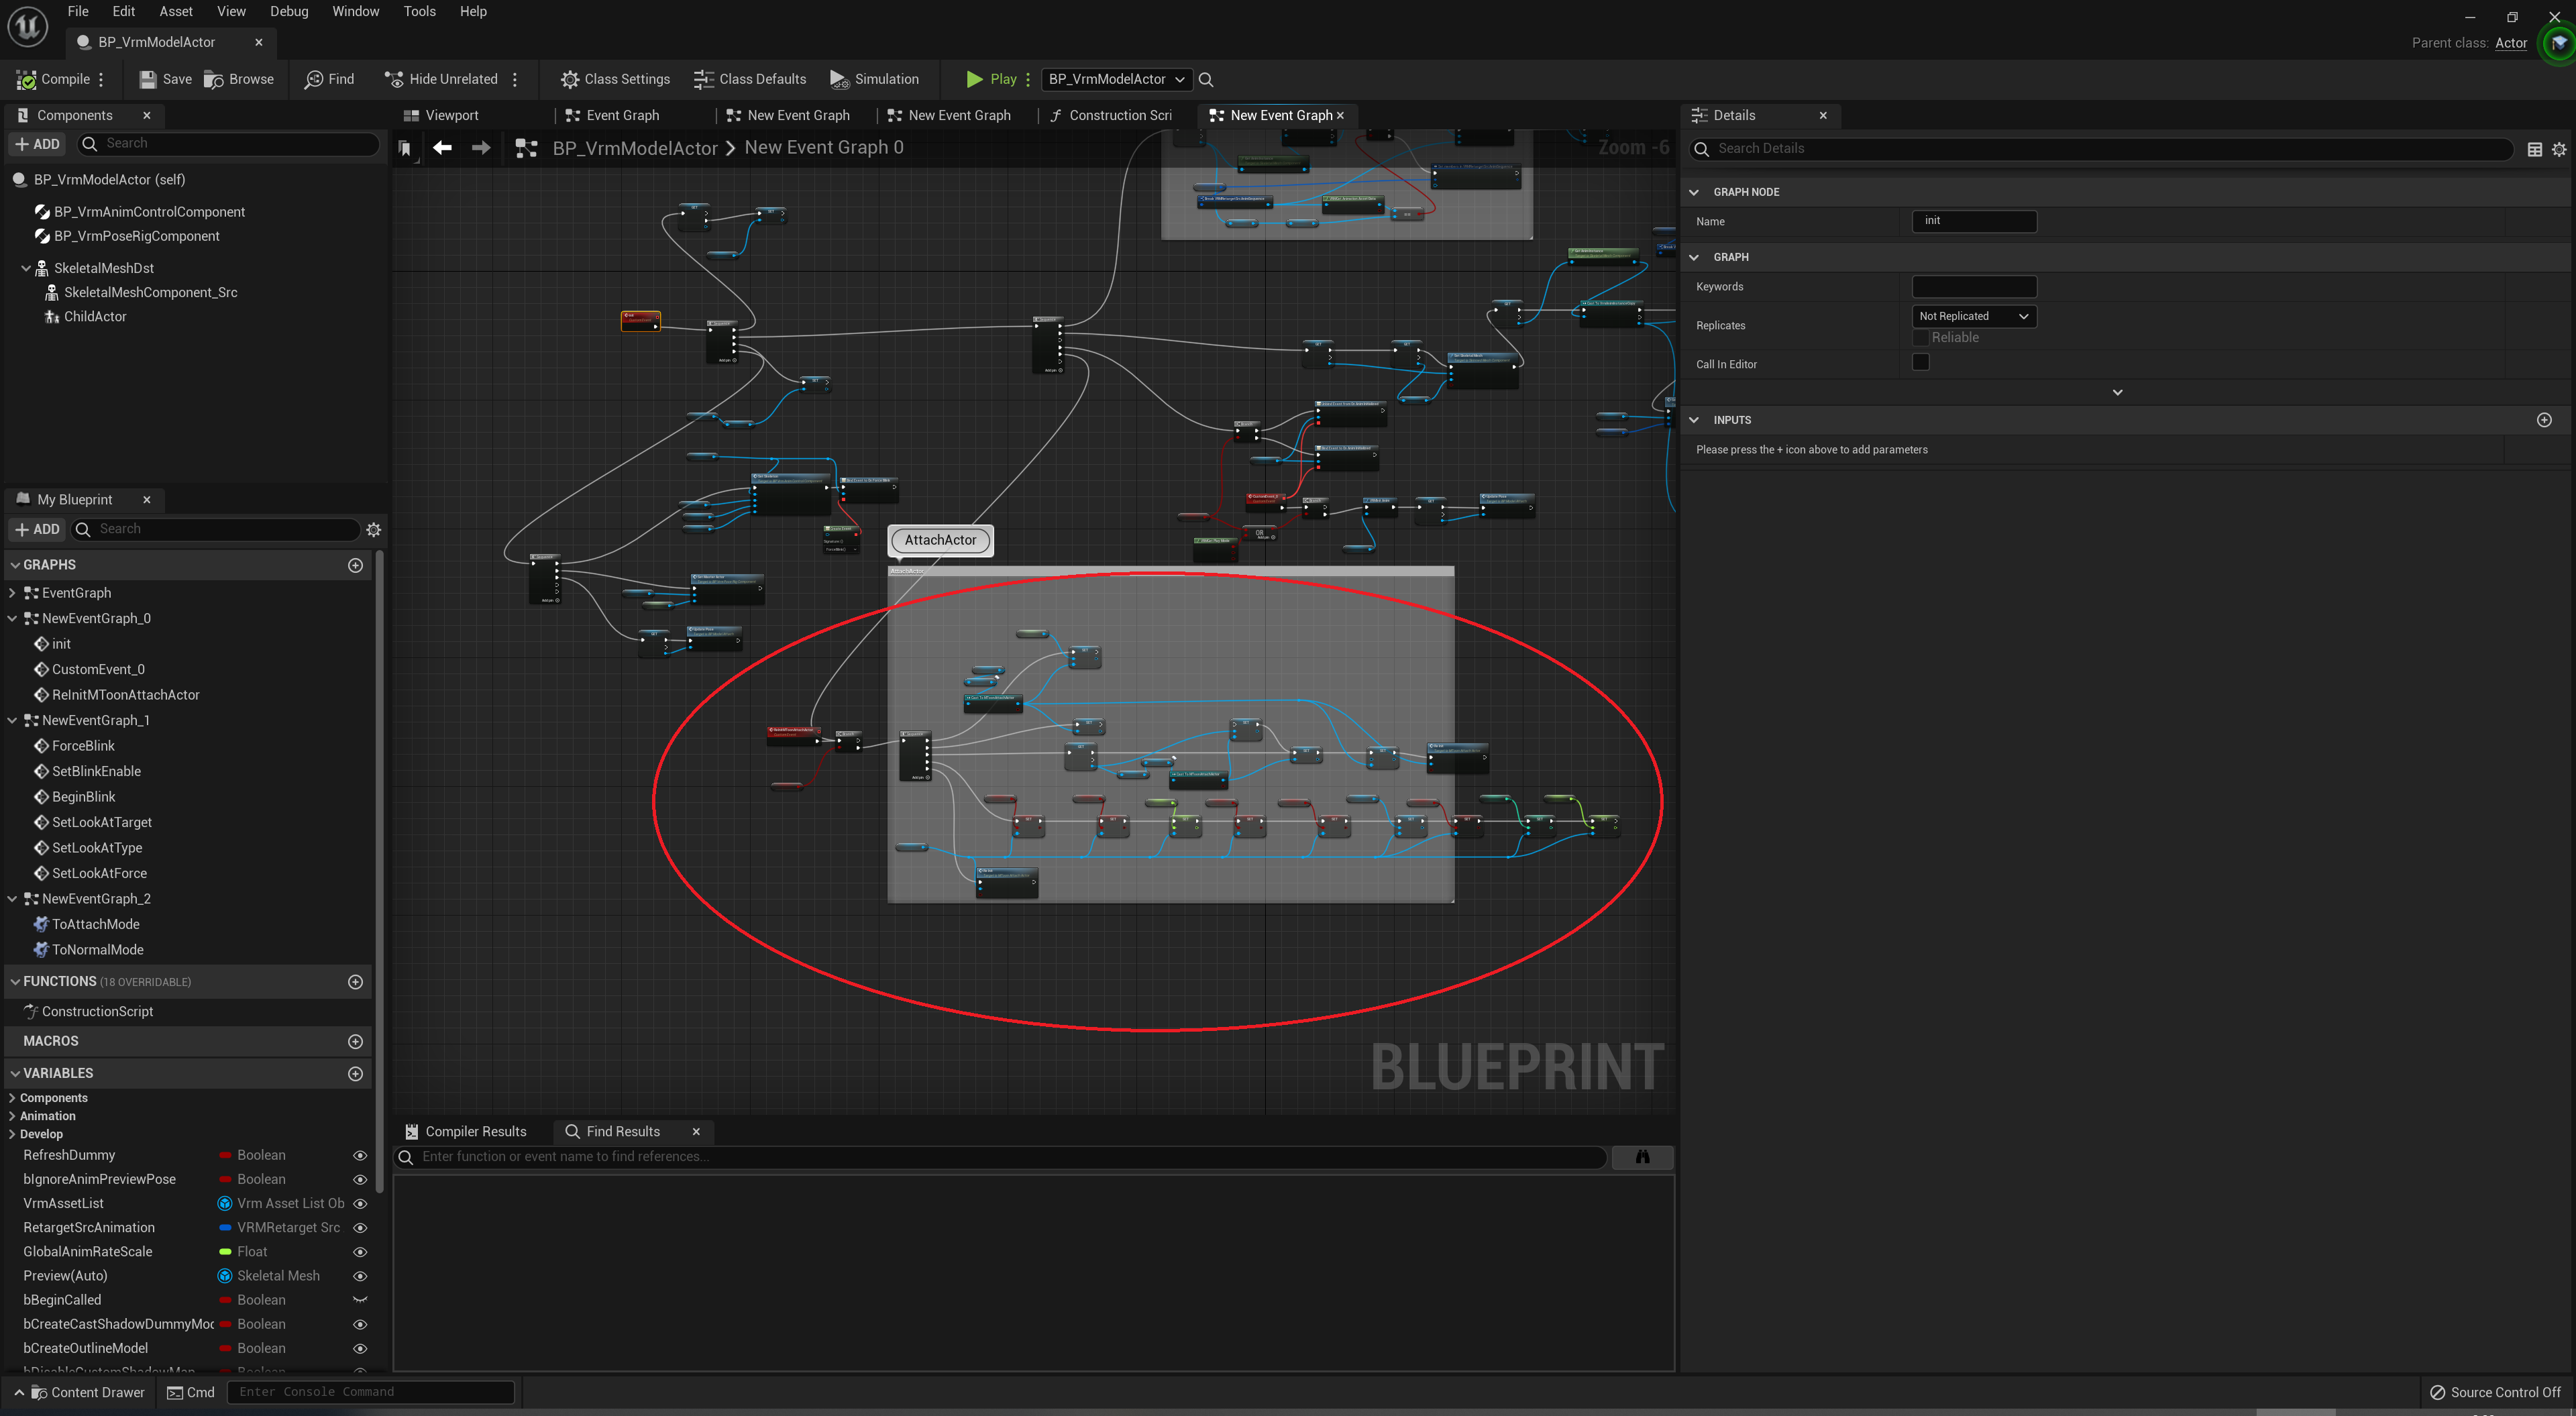Enable the Call In Editor checkbox
Image resolution: width=2576 pixels, height=1416 pixels.
point(1921,362)
